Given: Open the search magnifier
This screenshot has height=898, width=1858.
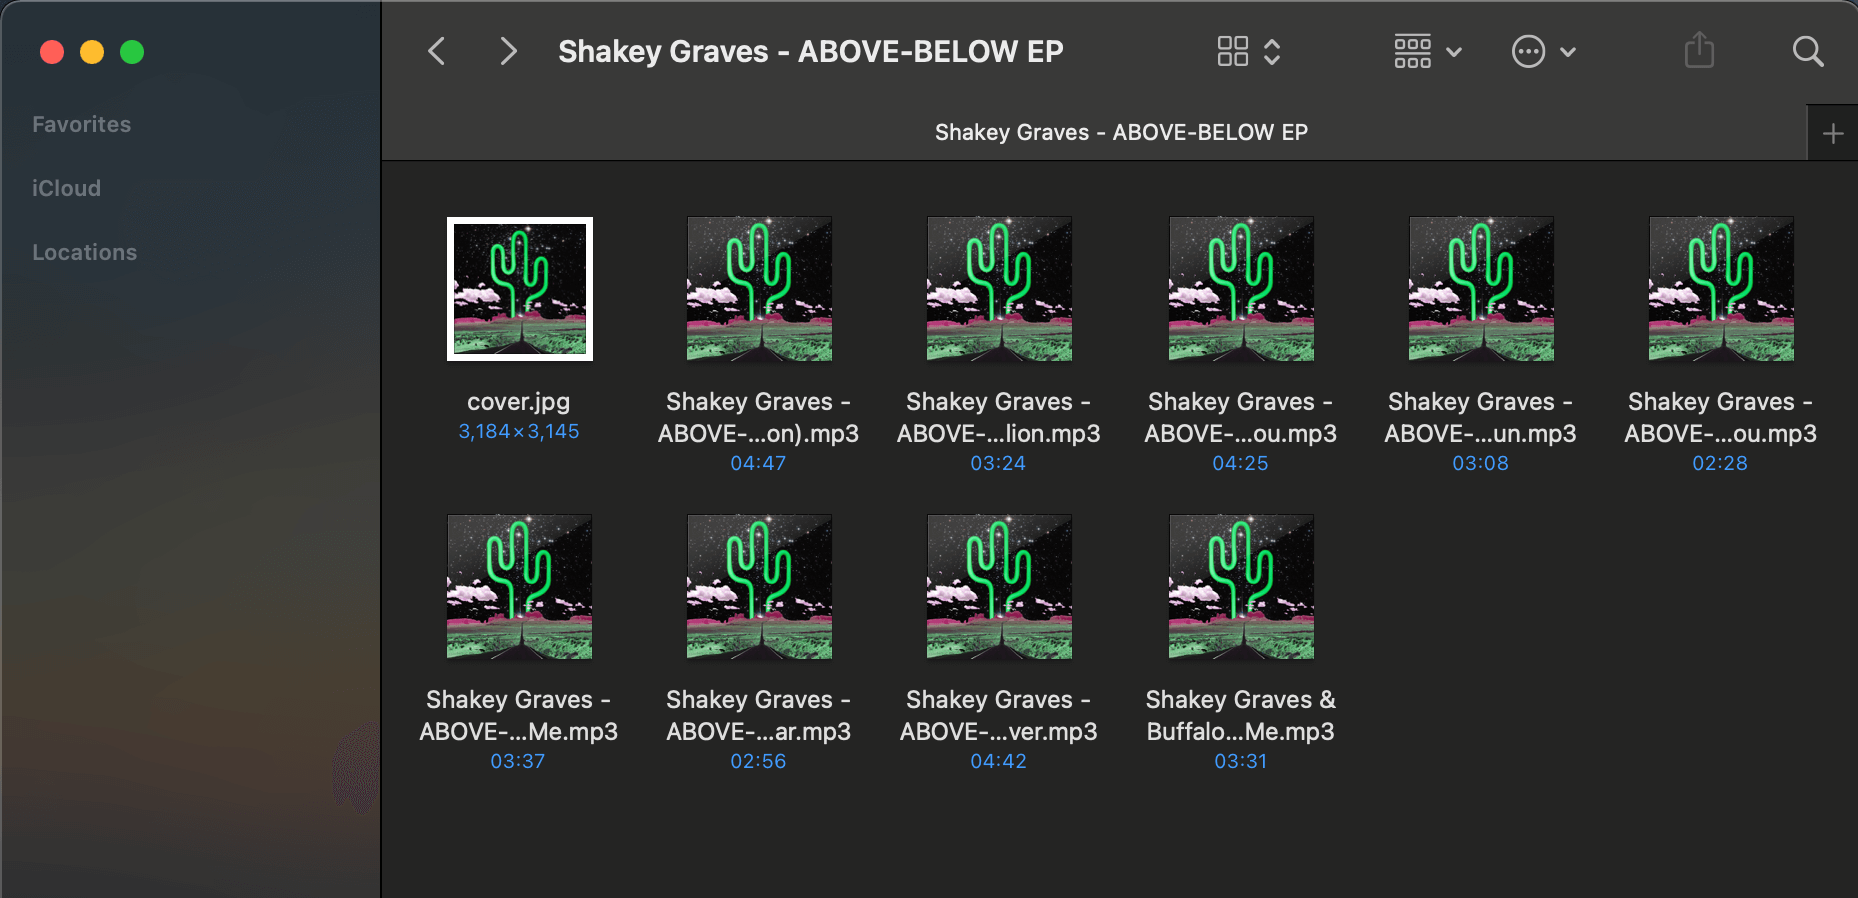Looking at the screenshot, I should tap(1808, 51).
